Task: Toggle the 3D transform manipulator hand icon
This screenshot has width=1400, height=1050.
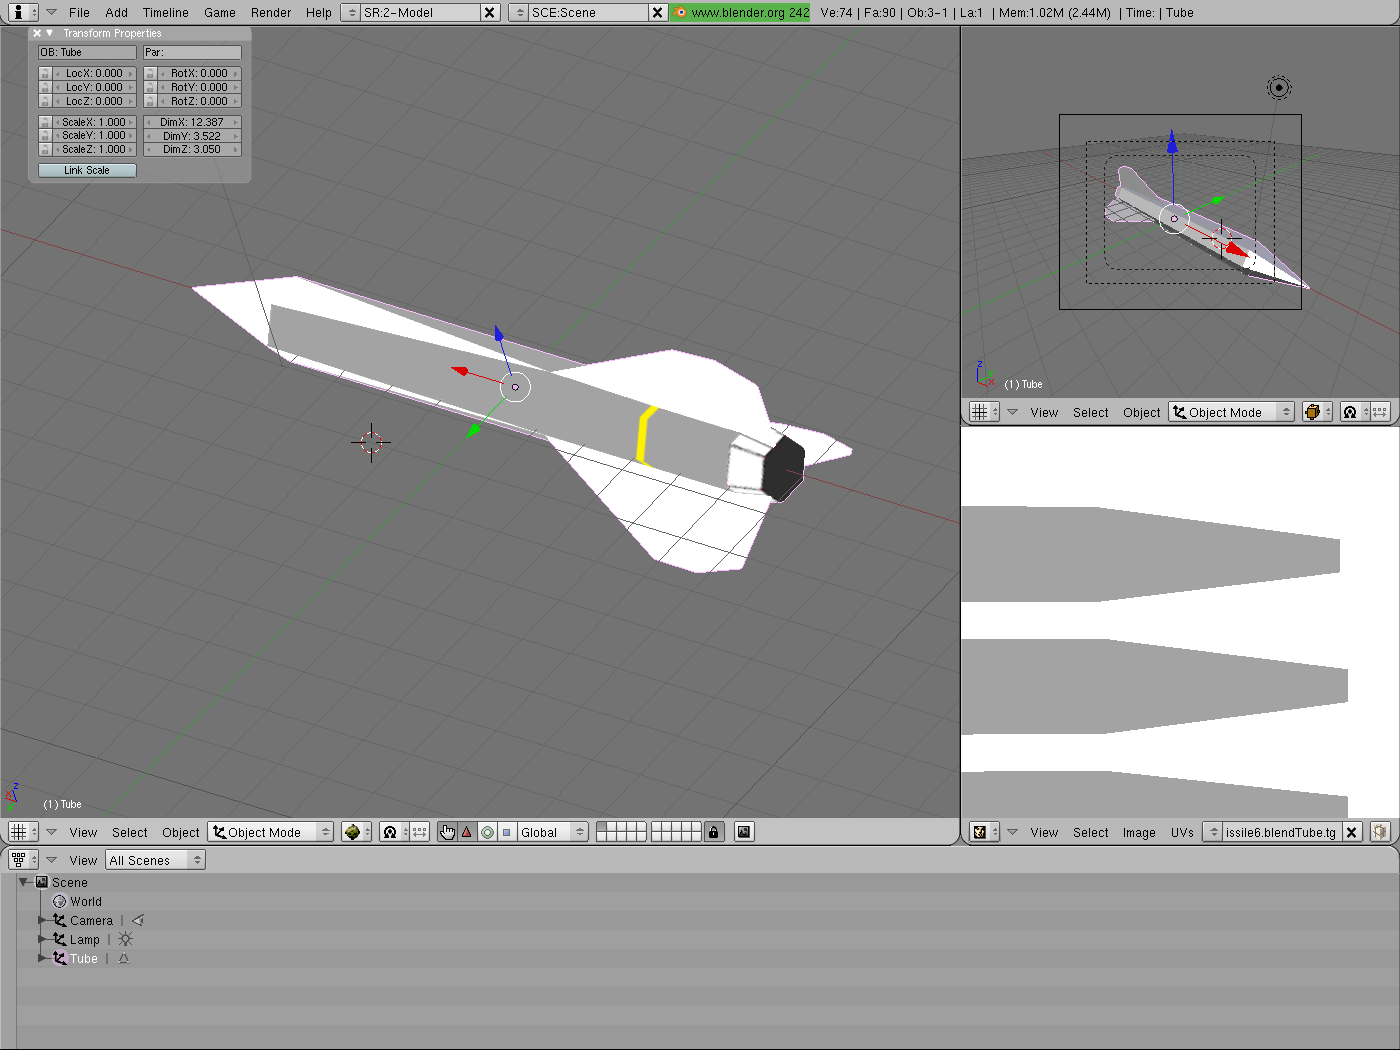Action: coord(447,832)
